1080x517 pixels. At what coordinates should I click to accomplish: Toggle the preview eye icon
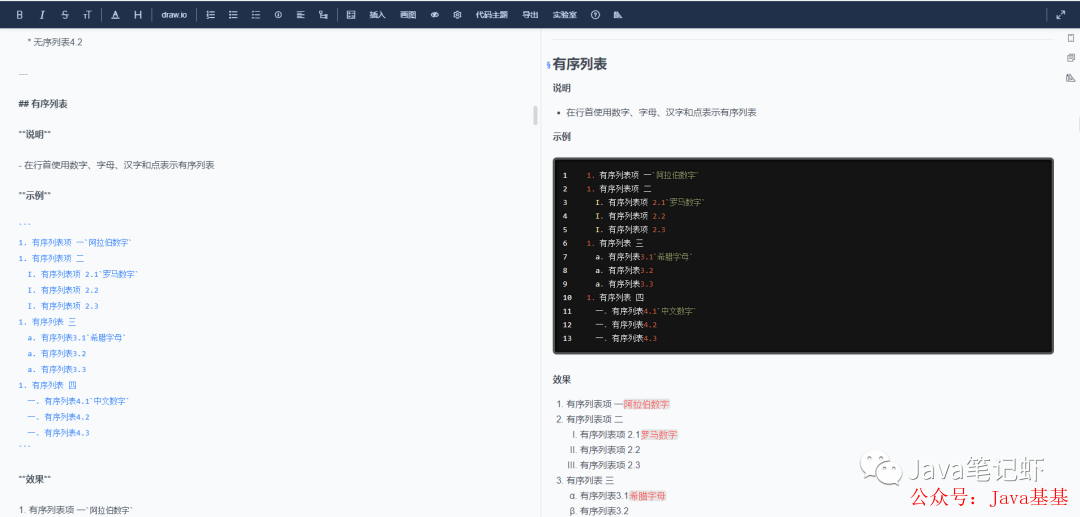coord(435,14)
